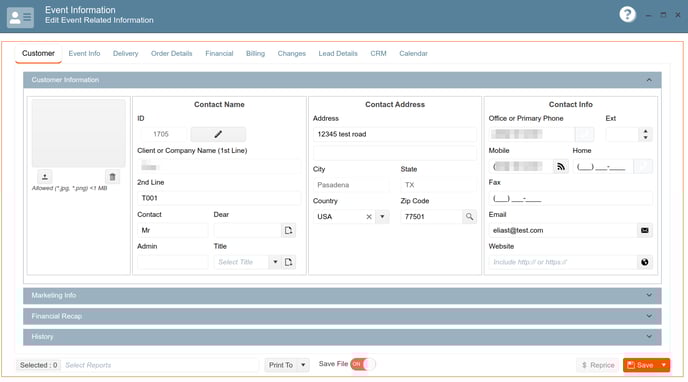Image resolution: width=688 pixels, height=382 pixels.
Task: Open the Order Details tab
Action: pos(172,54)
